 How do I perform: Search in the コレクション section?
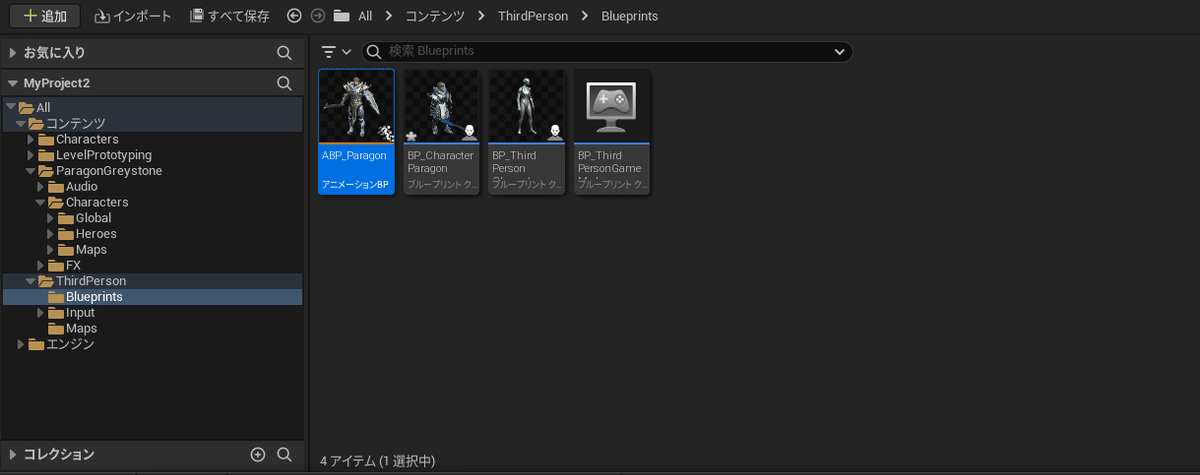[x=284, y=454]
